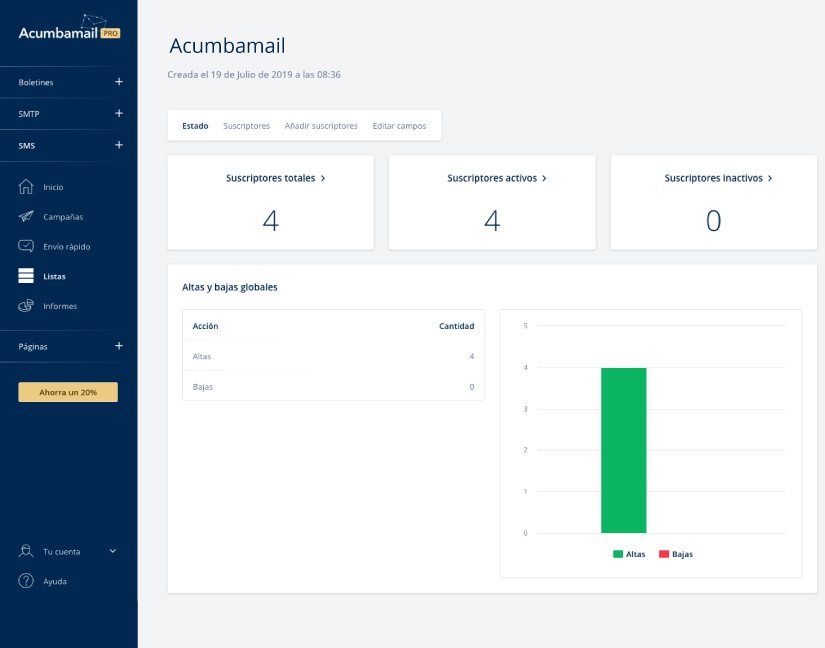
Task: Switch to the Suscriptores tab
Action: click(246, 126)
